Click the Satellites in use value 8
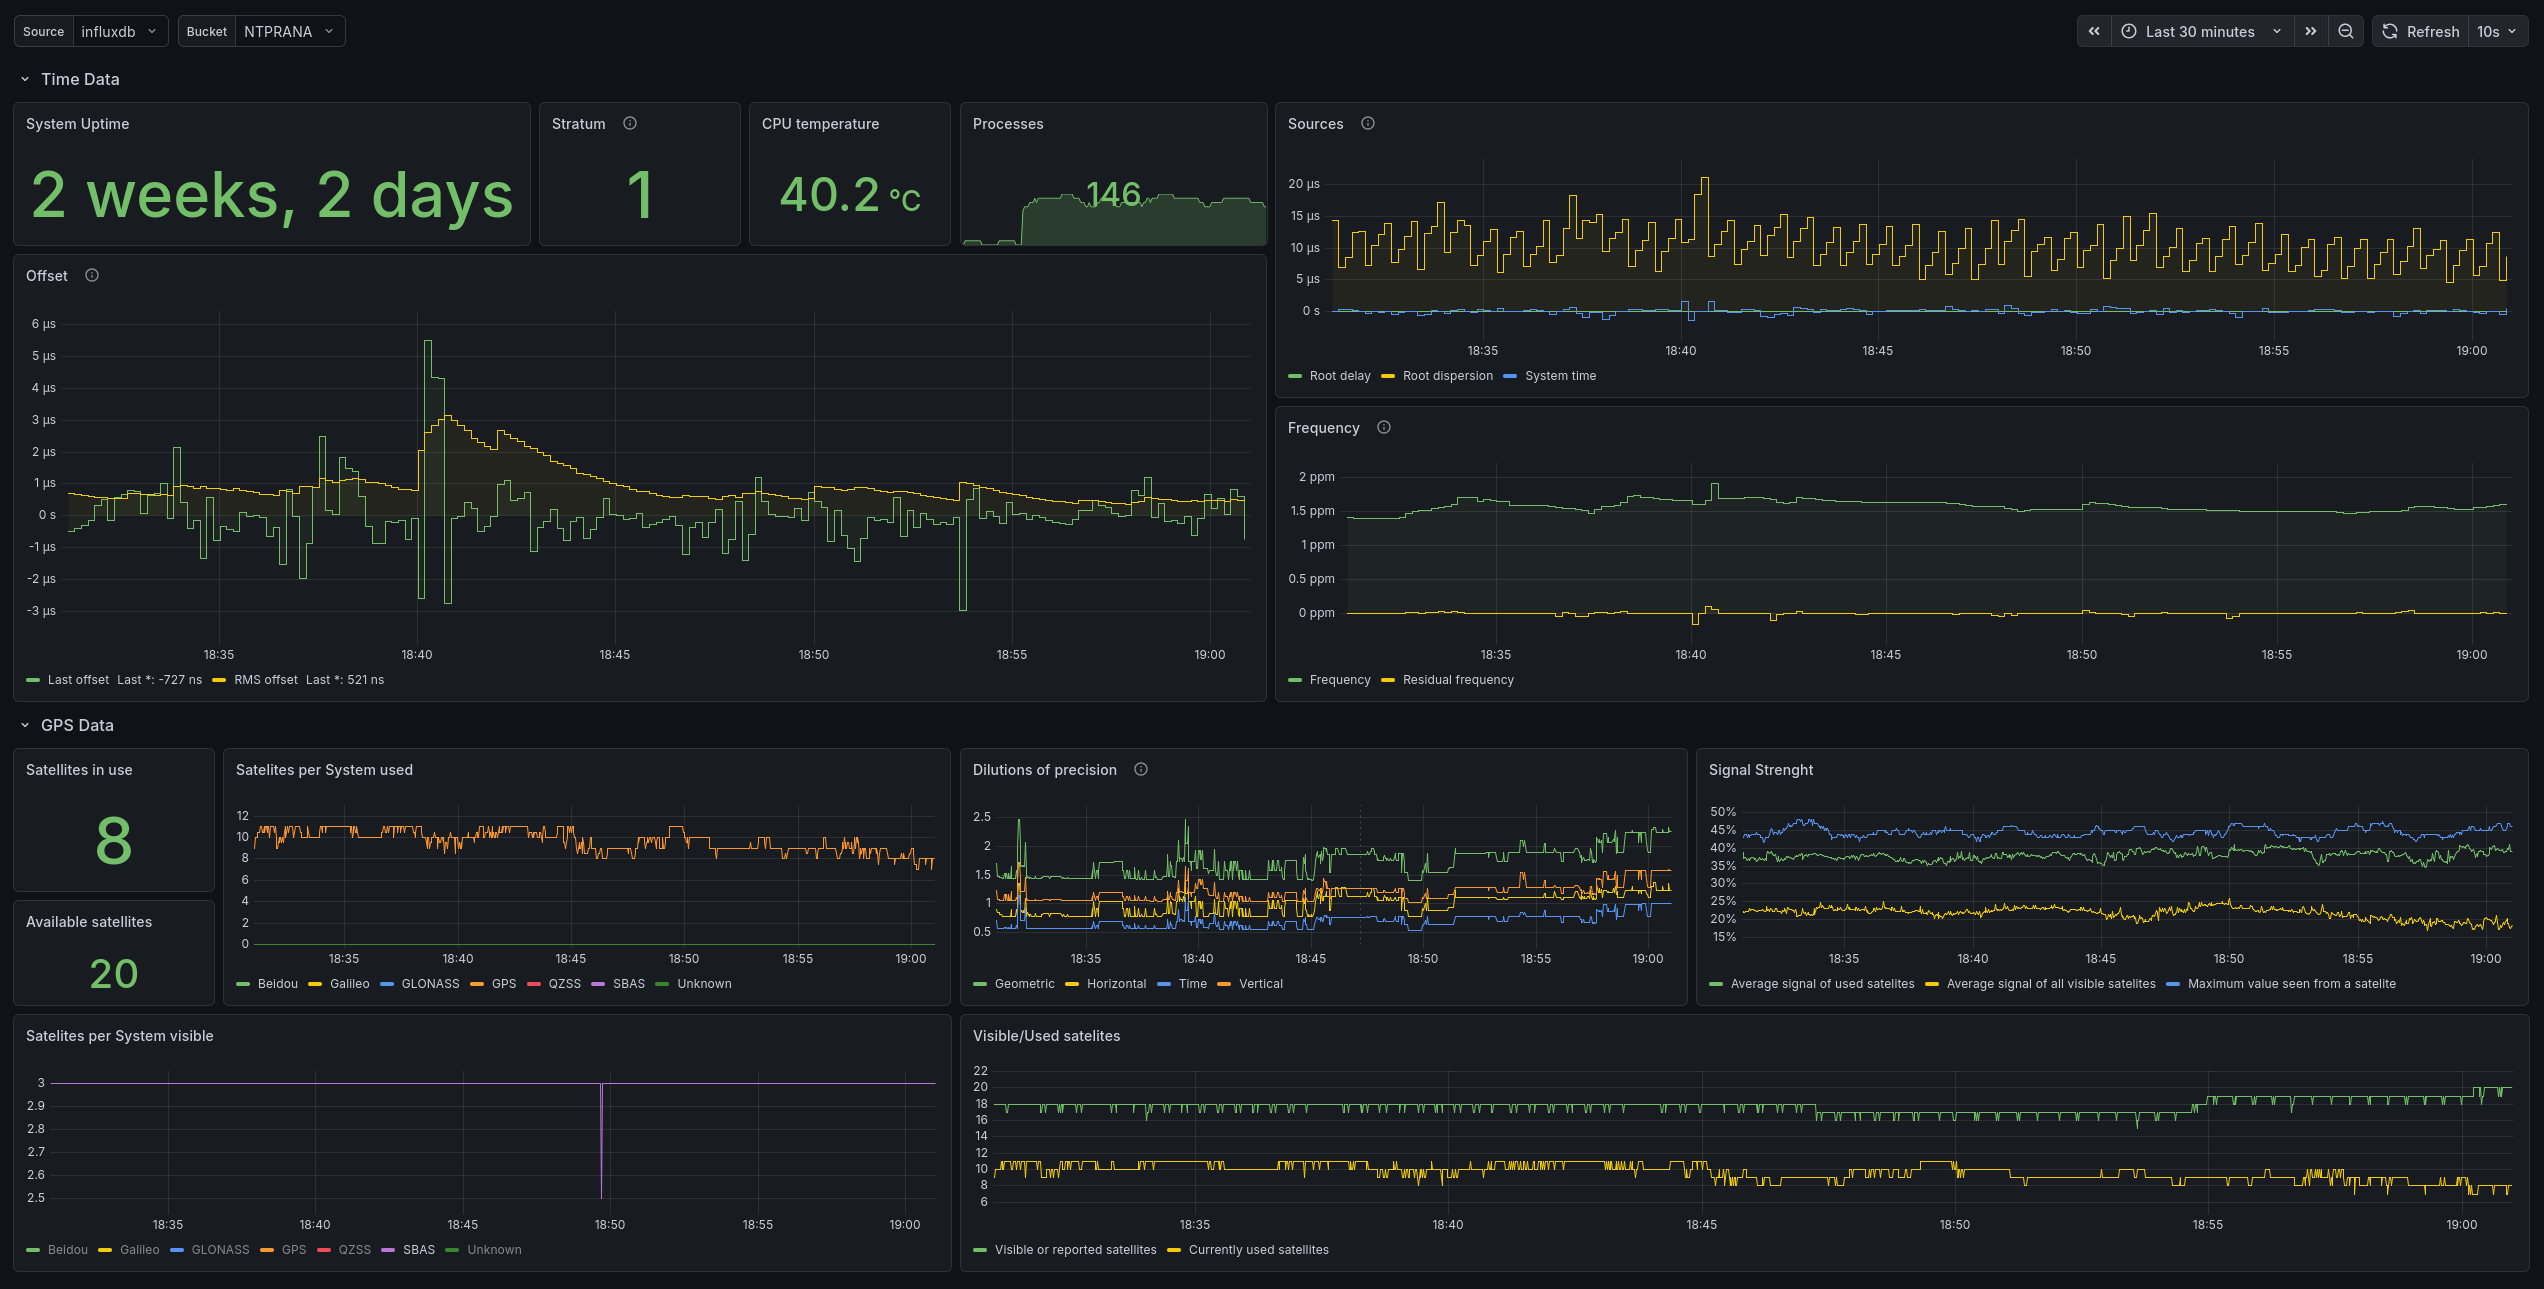 point(113,840)
